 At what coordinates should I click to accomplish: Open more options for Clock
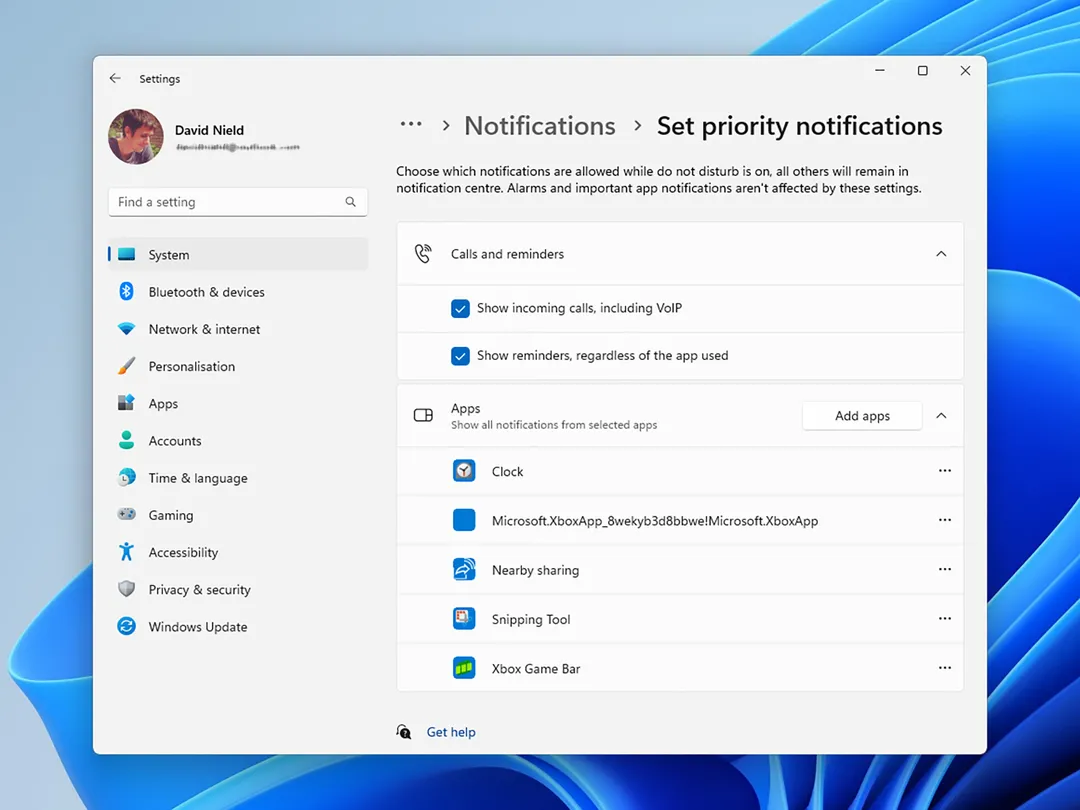945,471
